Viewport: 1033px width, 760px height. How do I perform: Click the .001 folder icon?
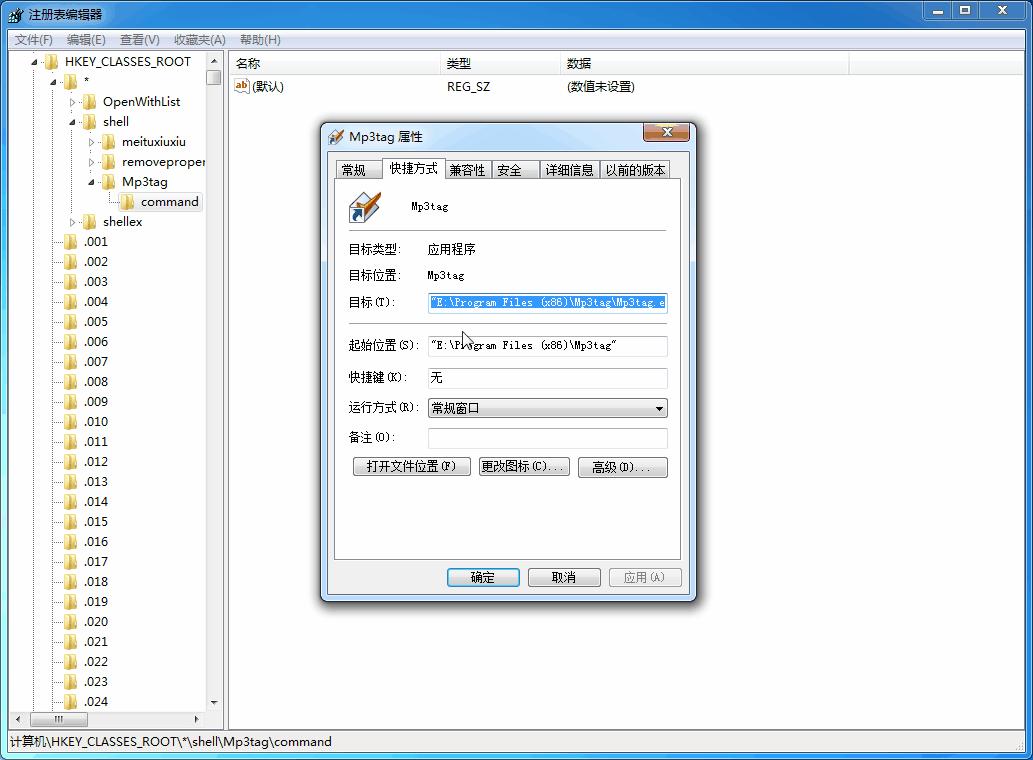coord(70,242)
